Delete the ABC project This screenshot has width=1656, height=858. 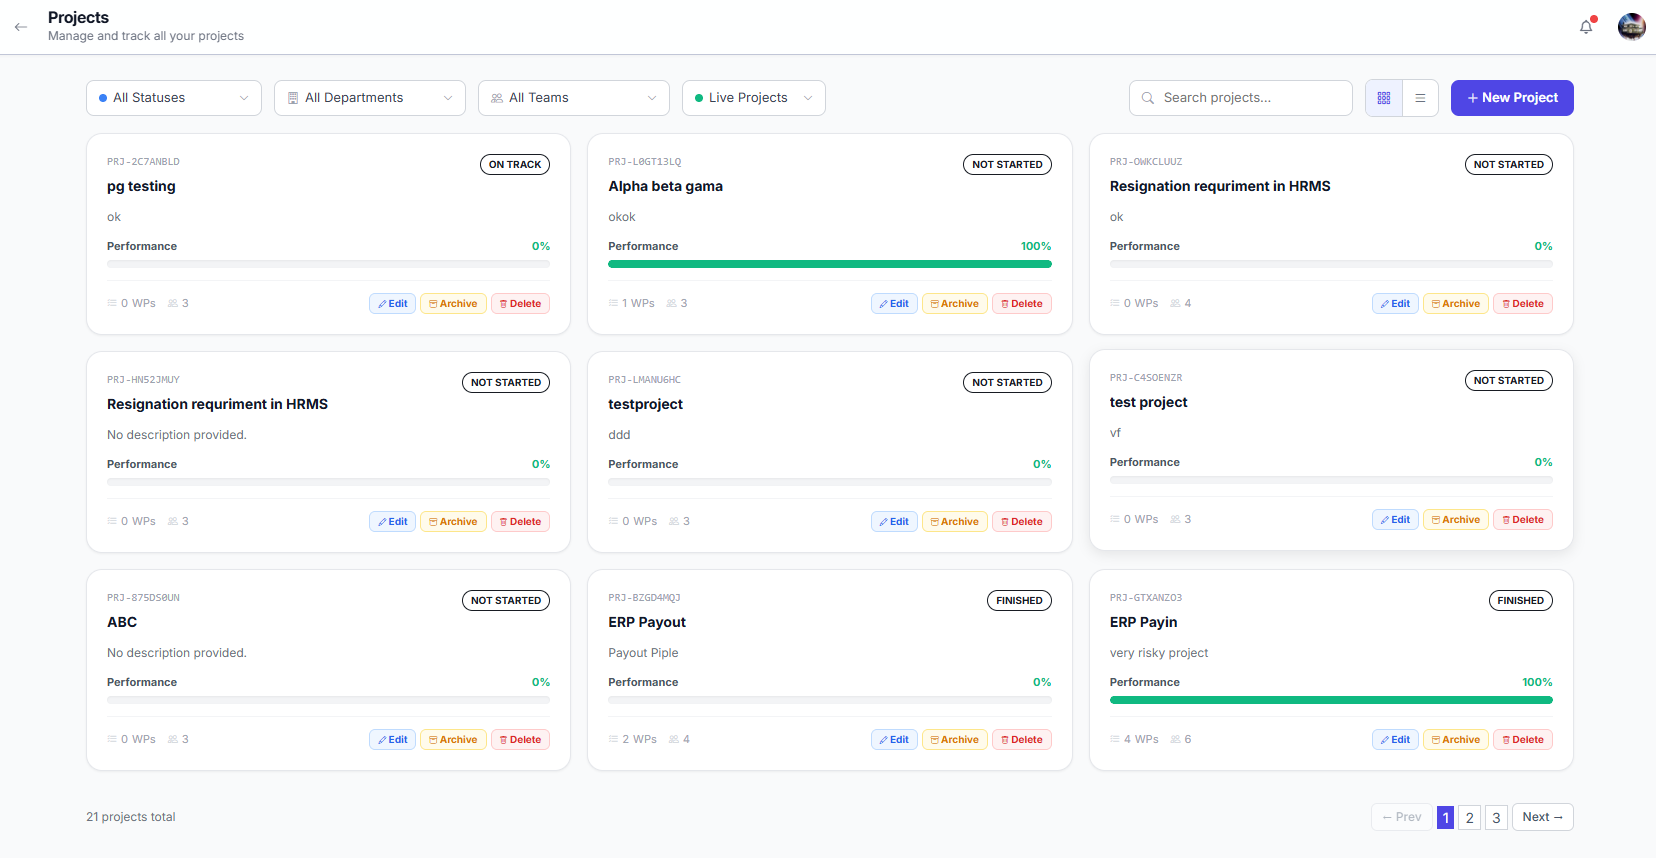[520, 740]
